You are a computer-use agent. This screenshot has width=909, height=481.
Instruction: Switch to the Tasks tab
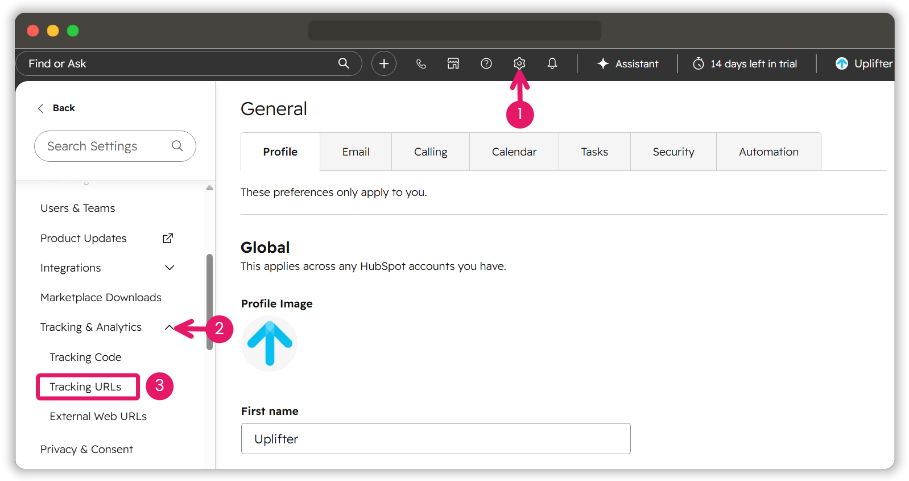click(x=594, y=152)
